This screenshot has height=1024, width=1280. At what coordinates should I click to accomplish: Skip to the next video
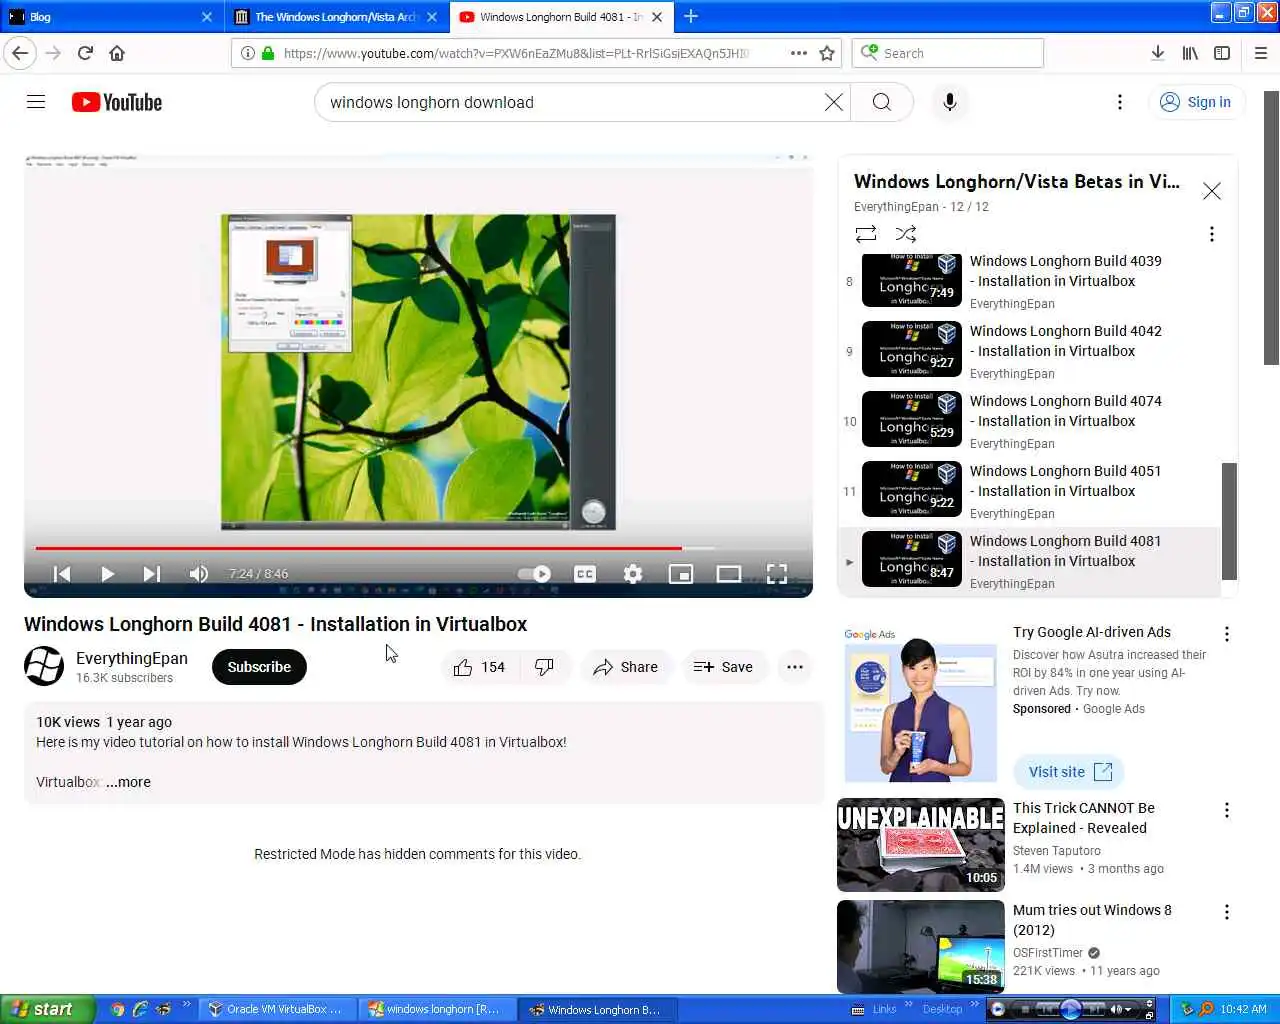point(151,574)
